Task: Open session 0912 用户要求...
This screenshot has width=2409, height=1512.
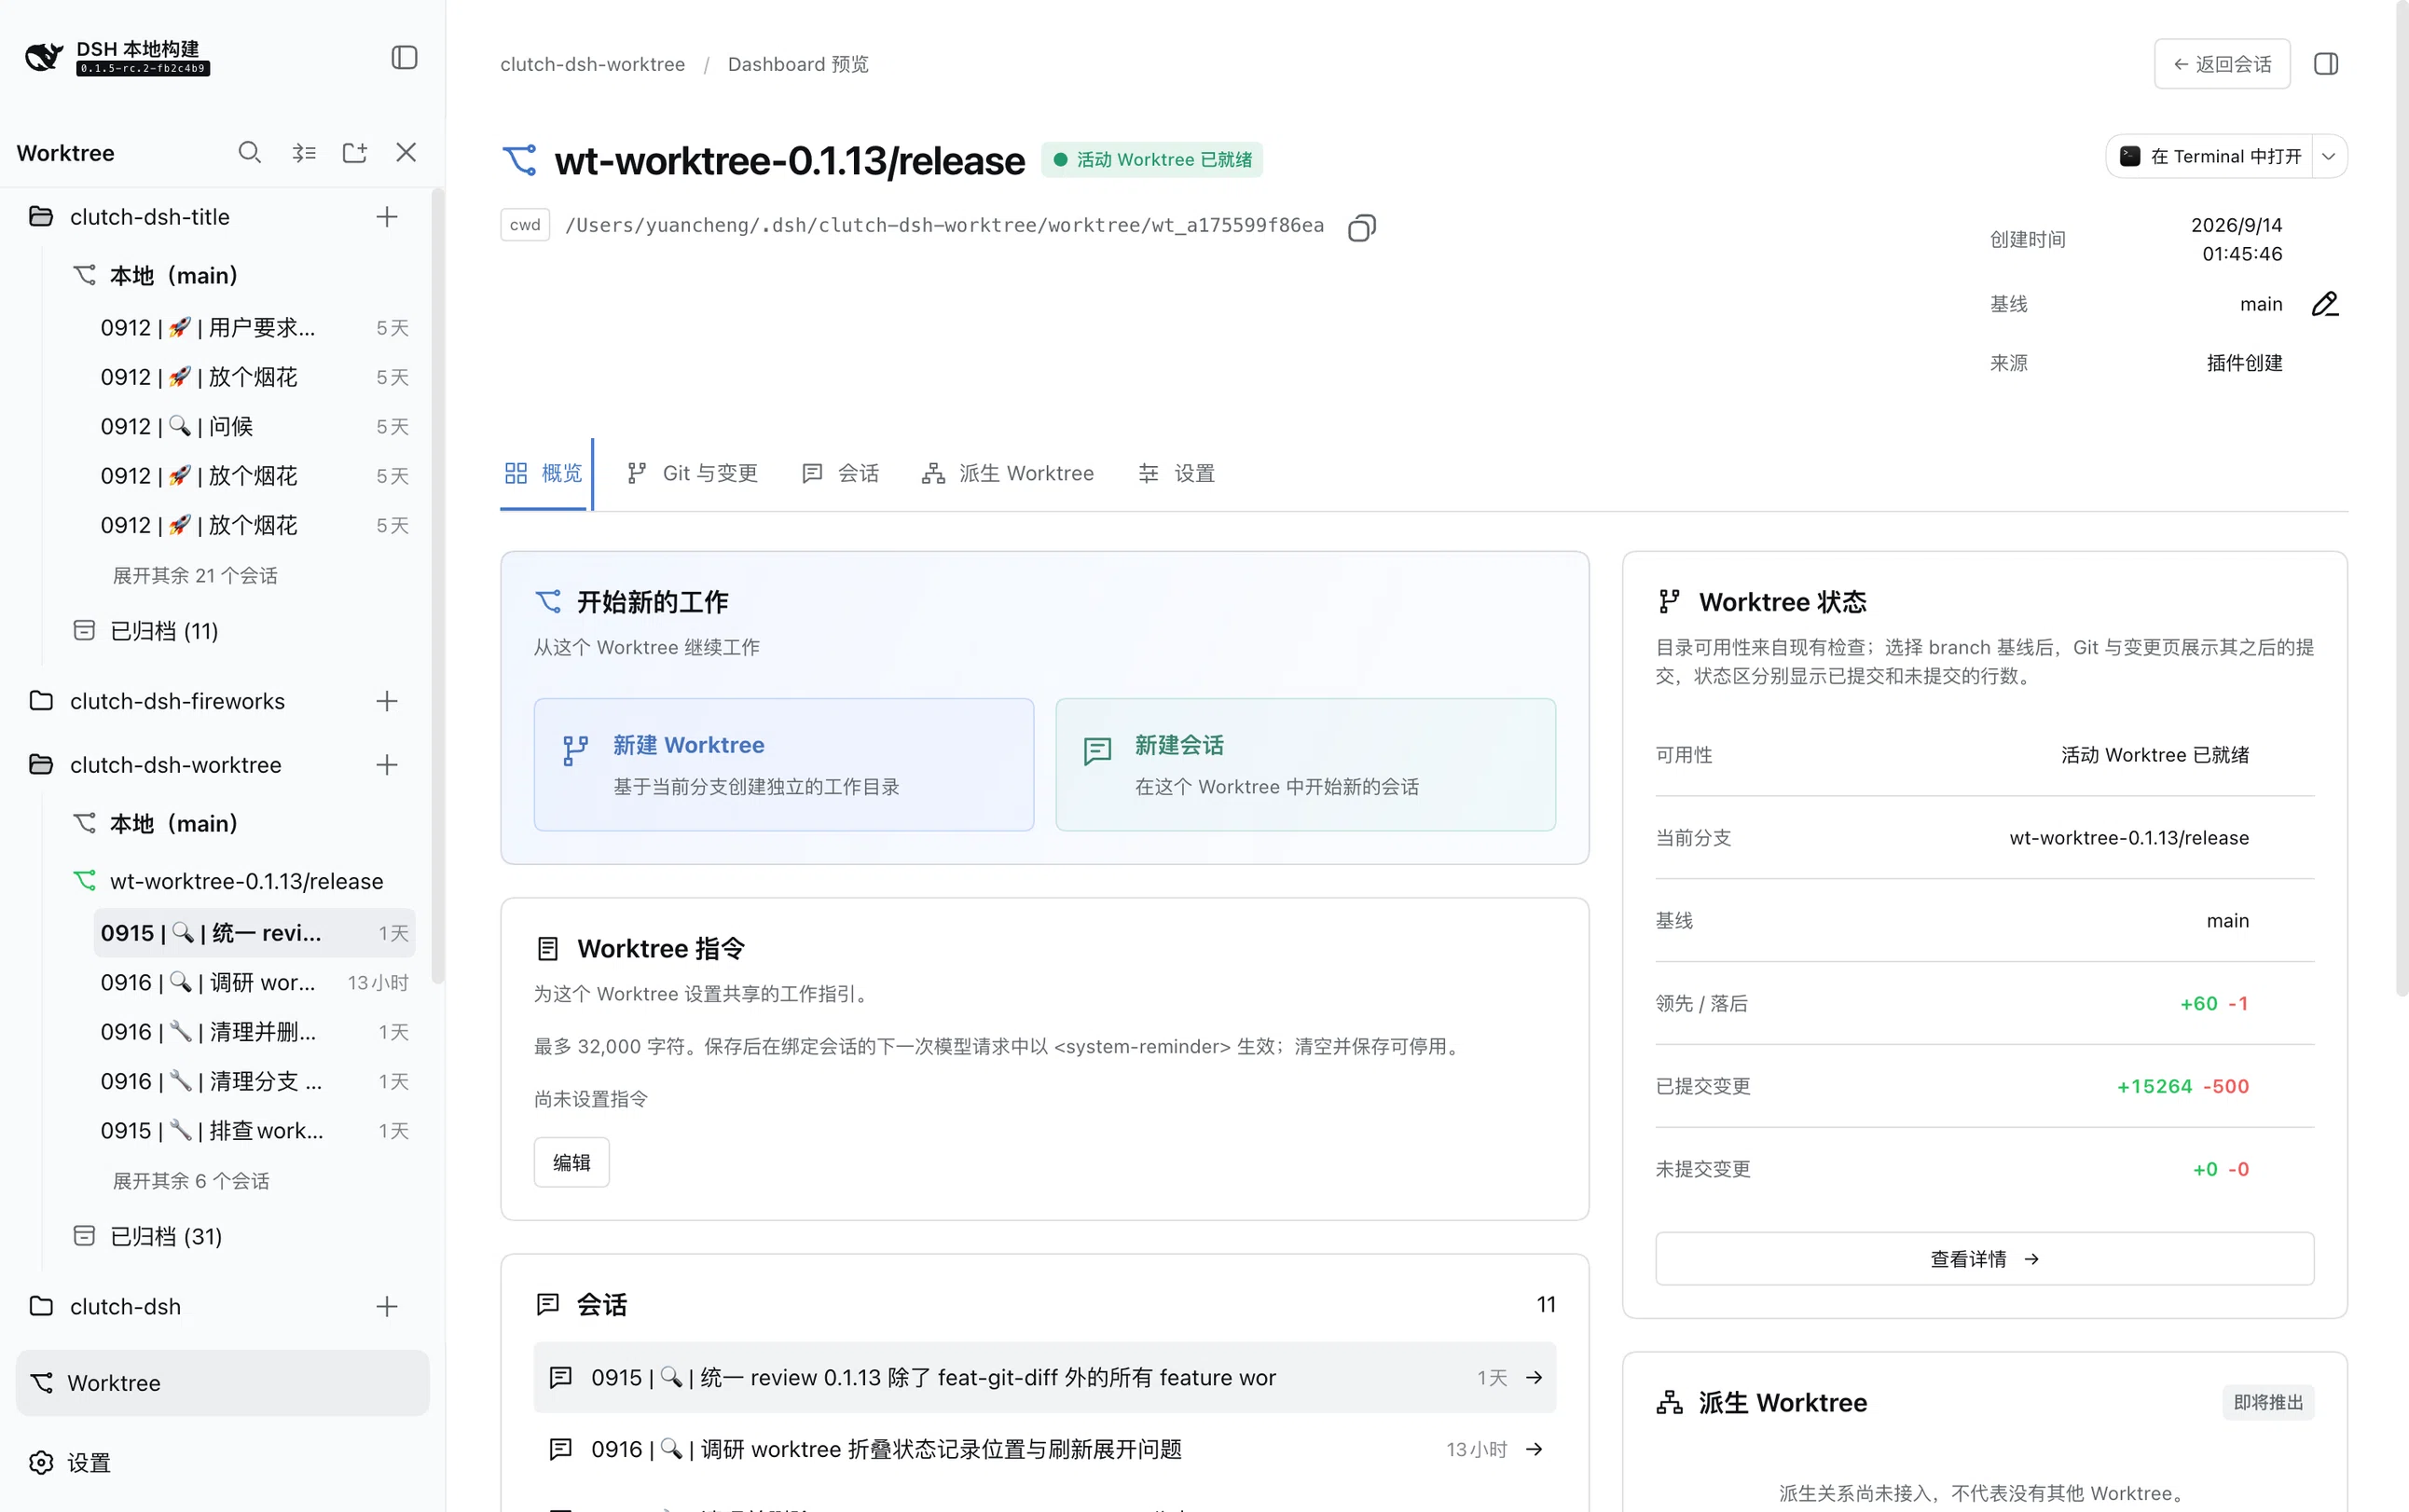Action: (255, 328)
